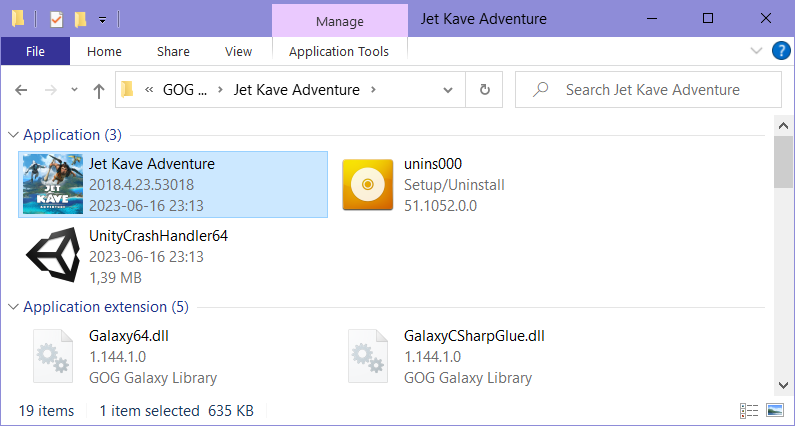795x426 pixels.
Task: Select the Jet Kave Adventure game icon
Action: coord(53,184)
